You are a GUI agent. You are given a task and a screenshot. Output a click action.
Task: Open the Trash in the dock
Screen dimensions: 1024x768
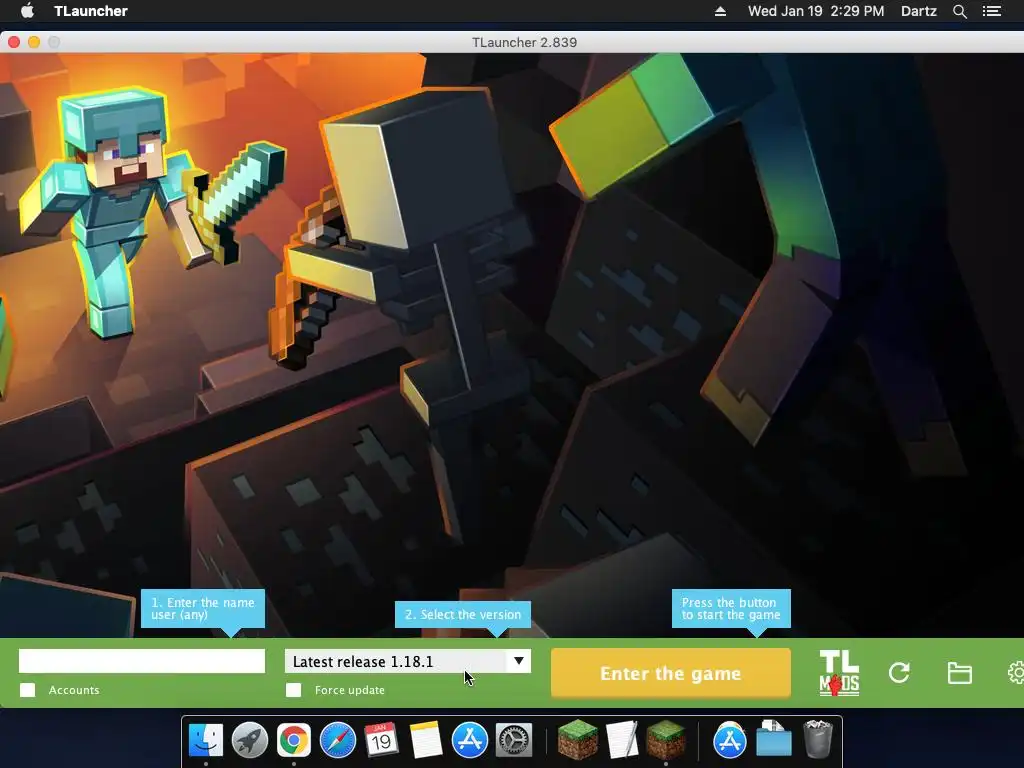[x=818, y=739]
